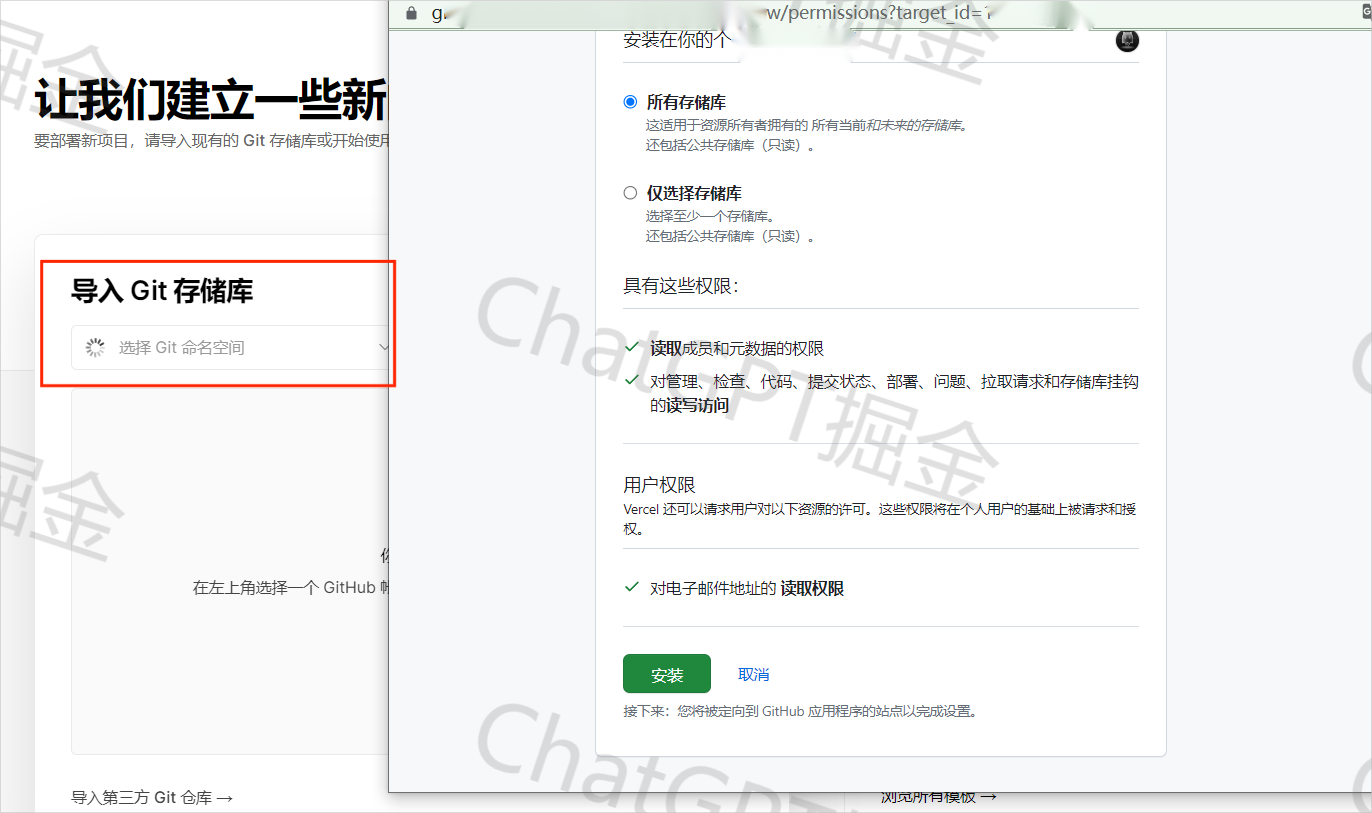Open the 选择 Git 命名空间 dropdown
1372x813 pixels.
[232, 347]
